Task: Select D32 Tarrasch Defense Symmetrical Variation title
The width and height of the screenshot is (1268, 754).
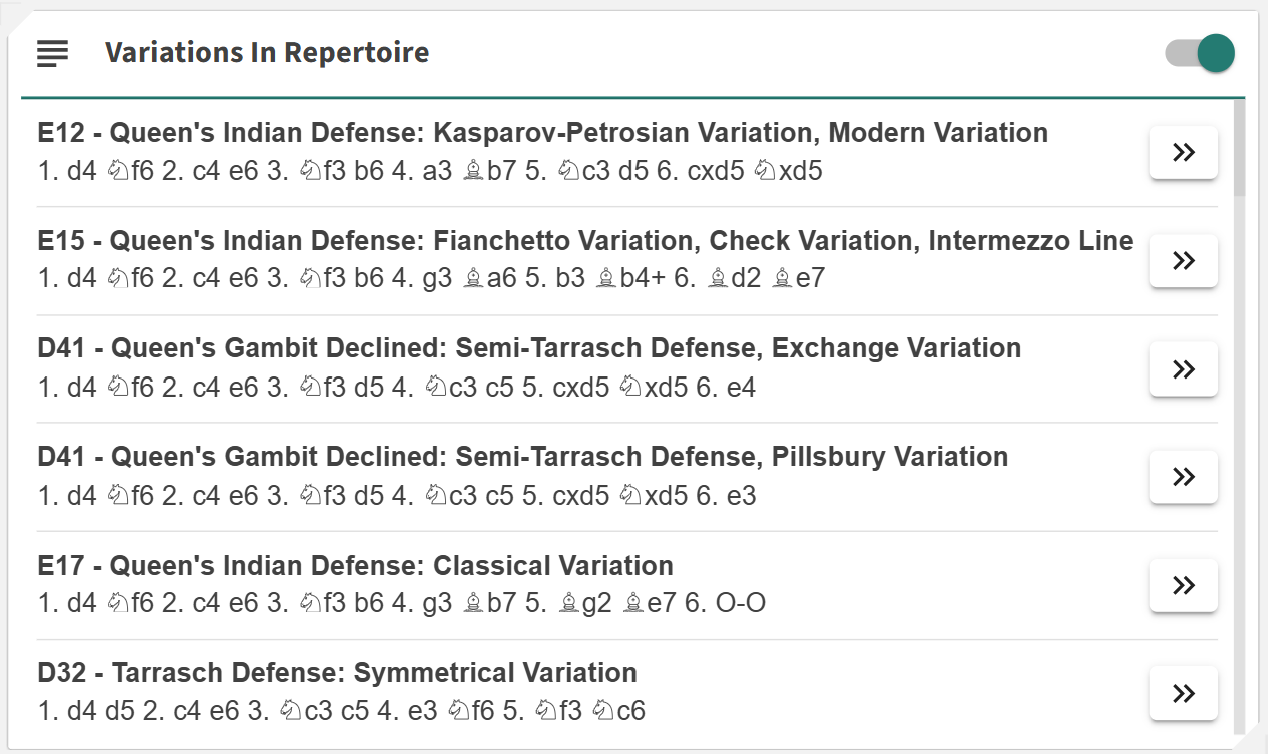Action: (337, 673)
